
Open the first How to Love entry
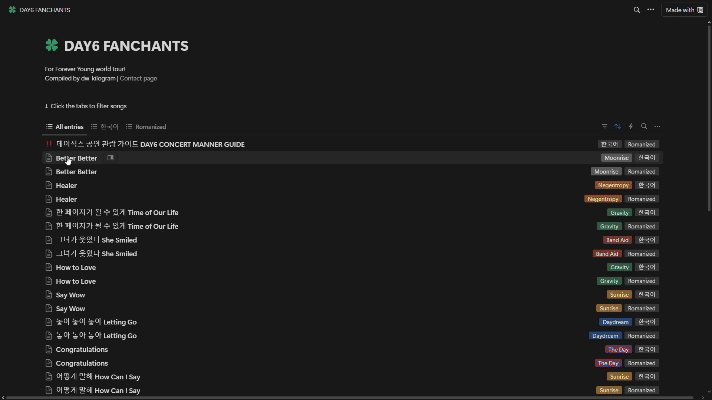tap(76, 267)
